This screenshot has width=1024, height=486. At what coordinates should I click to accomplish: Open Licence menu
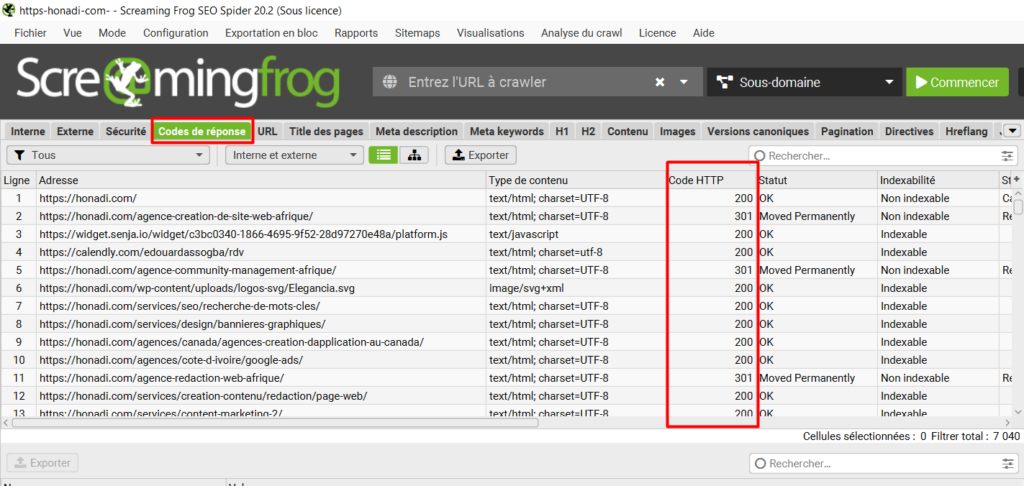pos(658,33)
